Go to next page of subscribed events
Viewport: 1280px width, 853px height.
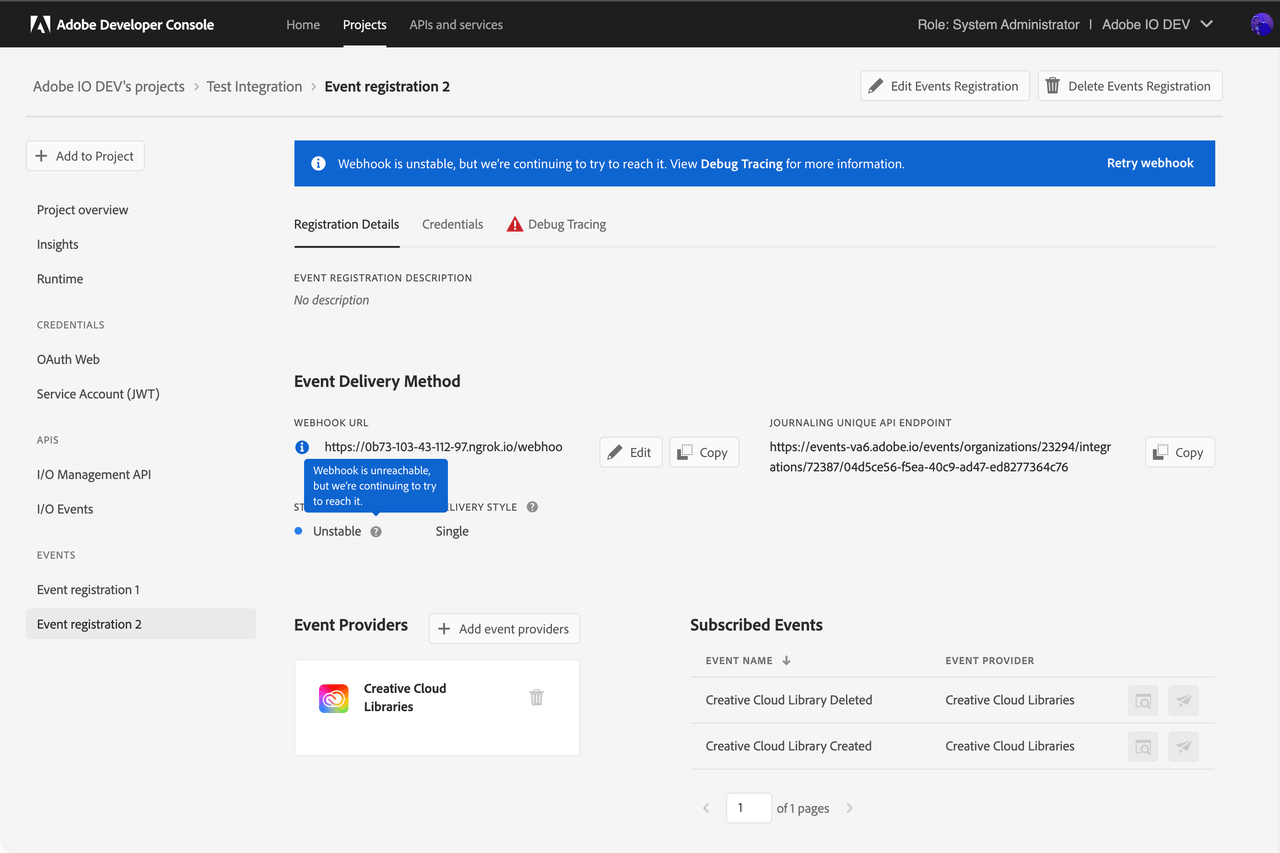850,808
